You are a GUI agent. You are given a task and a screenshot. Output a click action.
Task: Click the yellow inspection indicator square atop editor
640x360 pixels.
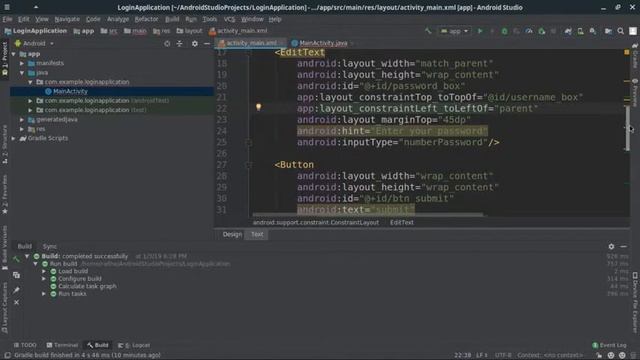tap(627, 52)
